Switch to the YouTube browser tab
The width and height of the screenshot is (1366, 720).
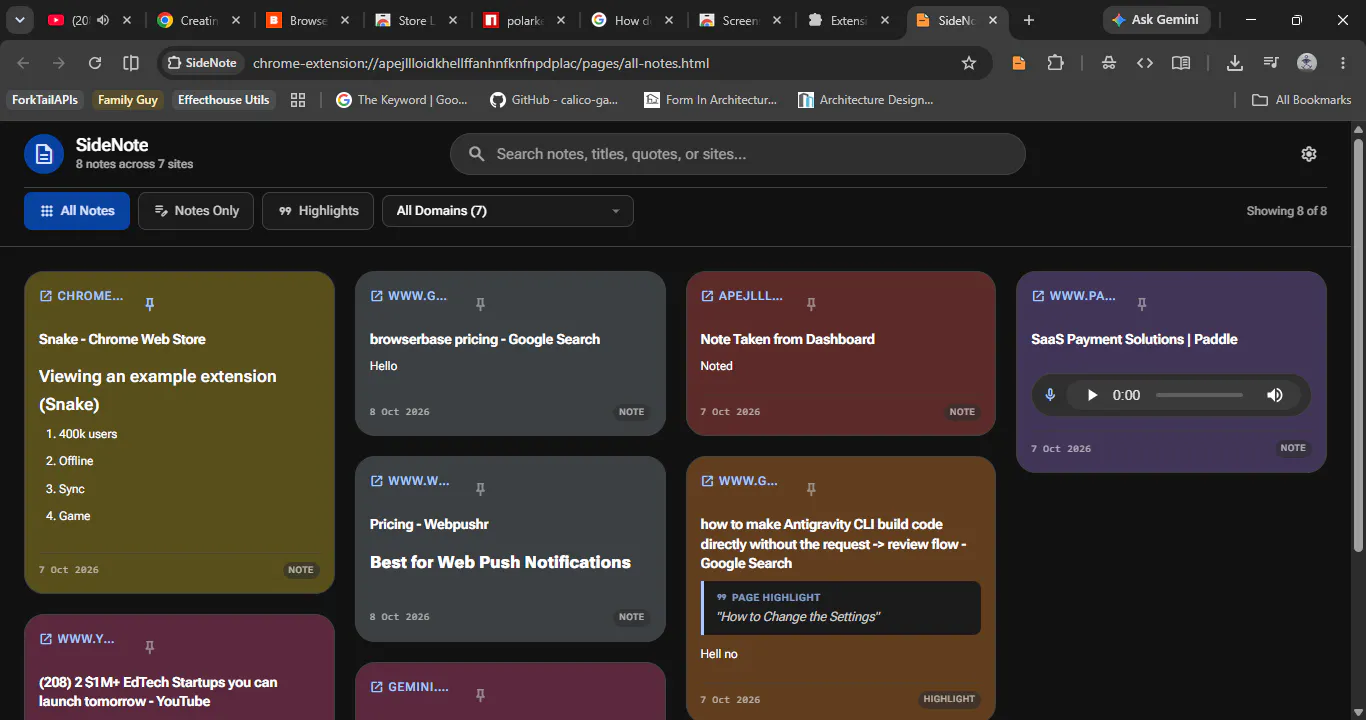(x=90, y=20)
